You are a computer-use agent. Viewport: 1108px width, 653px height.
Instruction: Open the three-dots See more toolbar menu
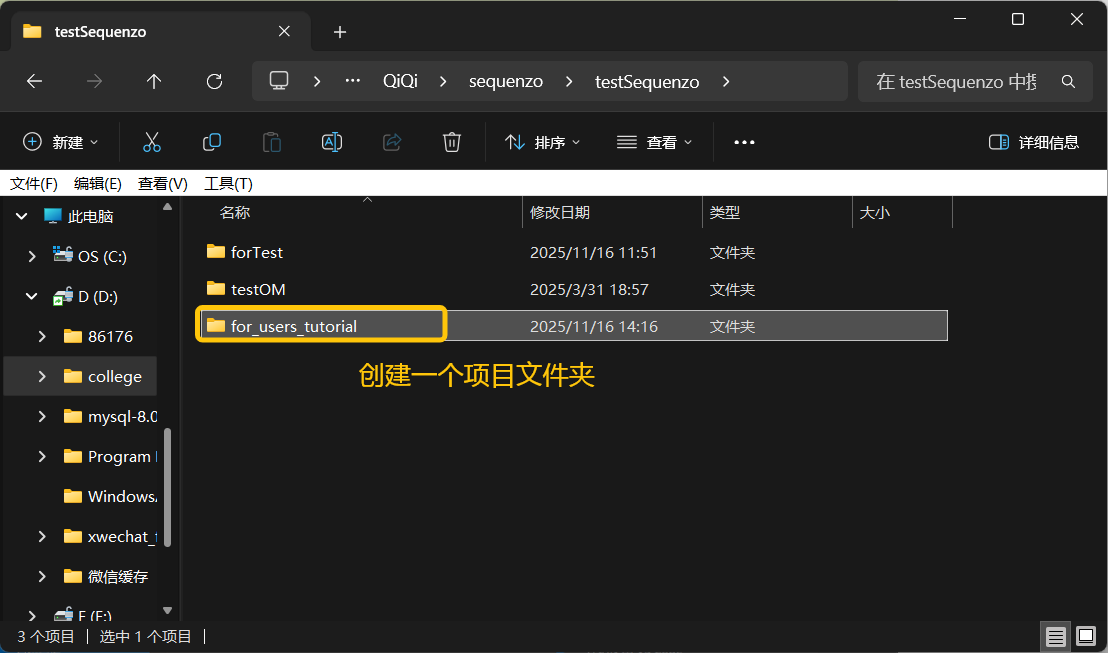tap(744, 142)
